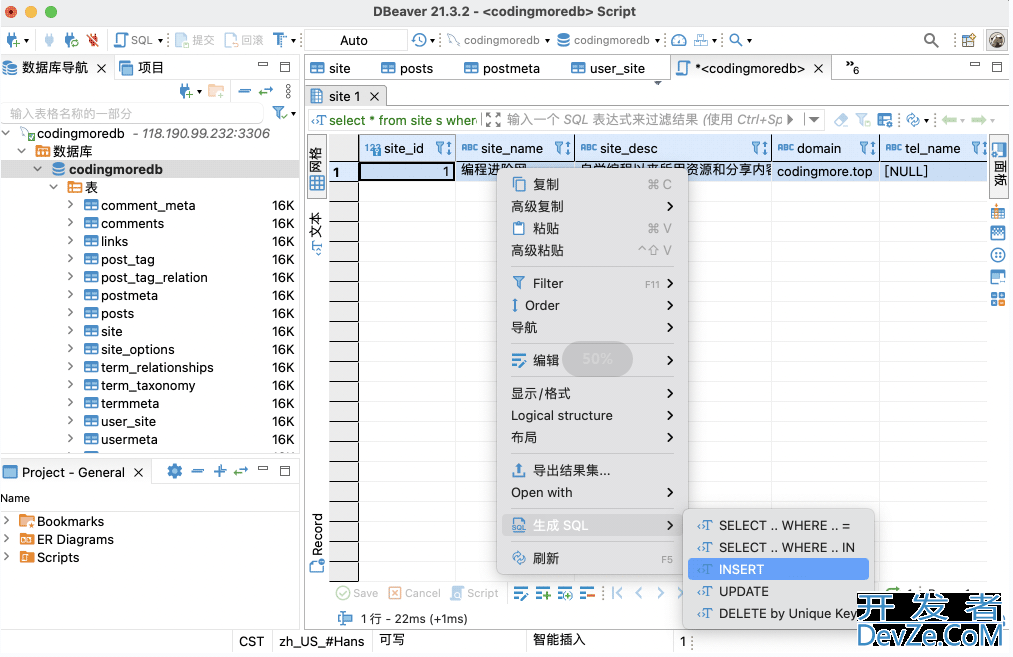1013x657 pixels.
Task: Select UPDATE in generate SQL submenu
Action: 778,591
